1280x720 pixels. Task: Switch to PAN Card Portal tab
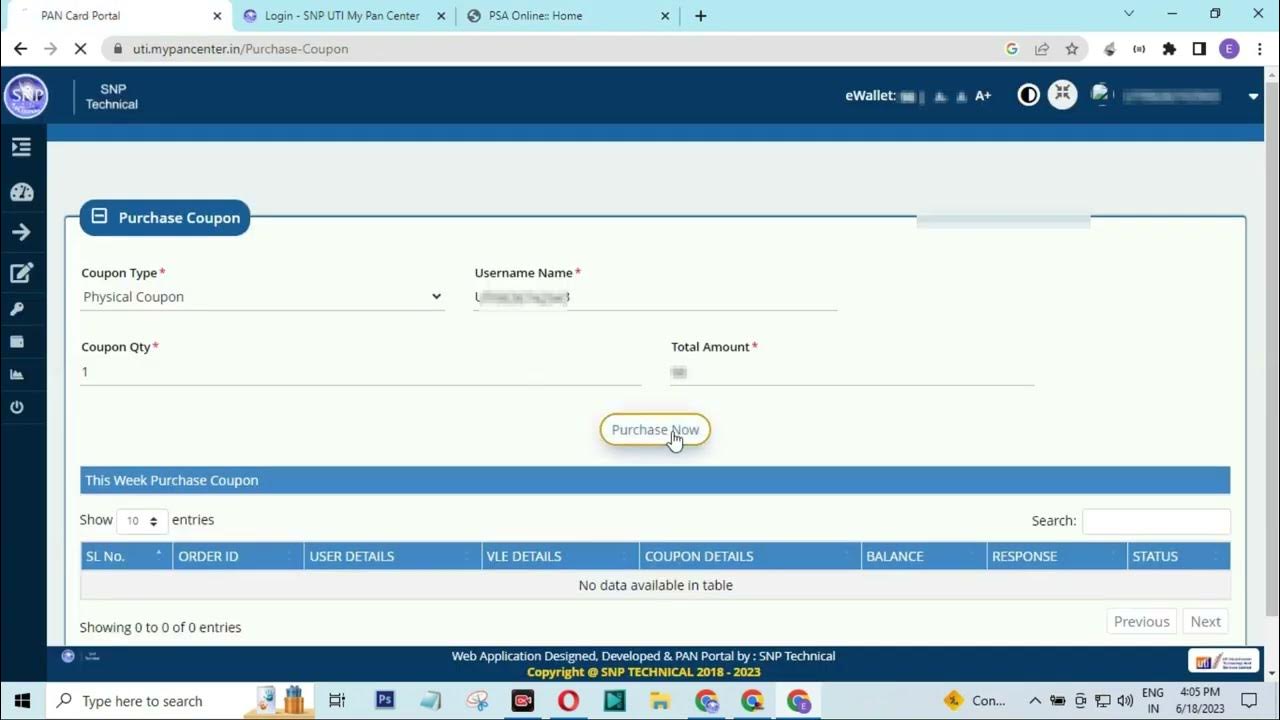pos(117,16)
